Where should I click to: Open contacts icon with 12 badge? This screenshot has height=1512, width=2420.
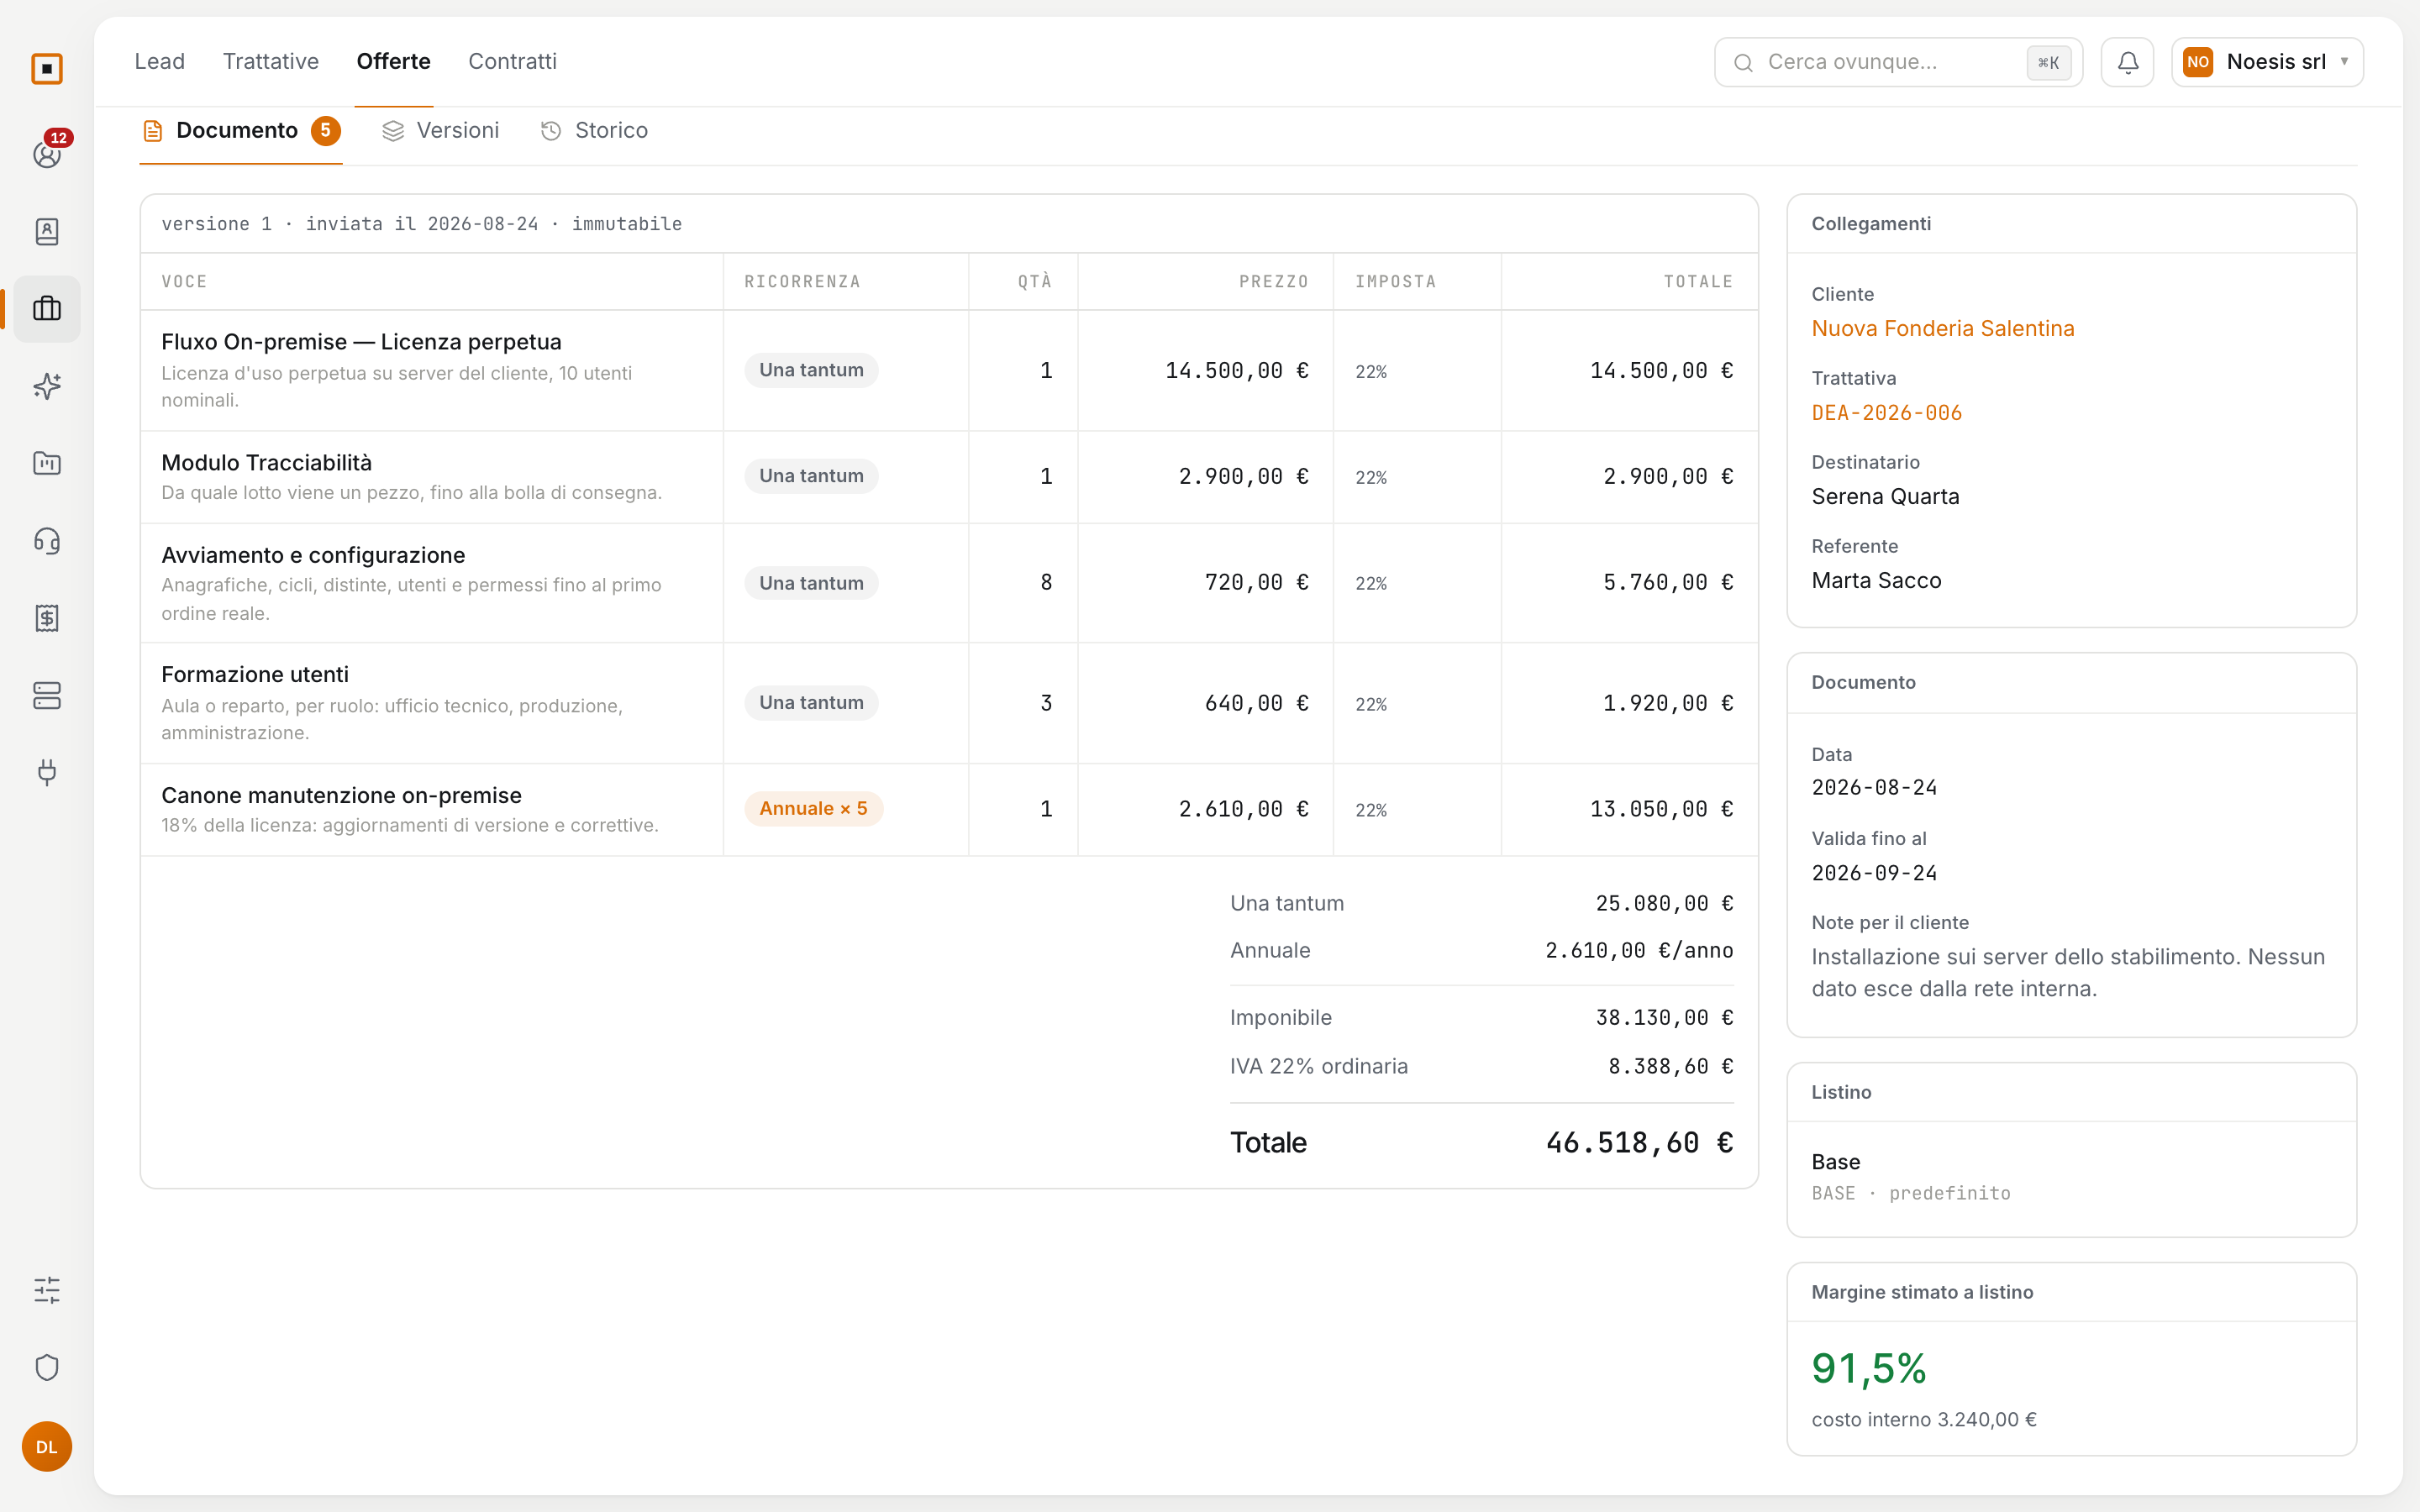tap(47, 154)
